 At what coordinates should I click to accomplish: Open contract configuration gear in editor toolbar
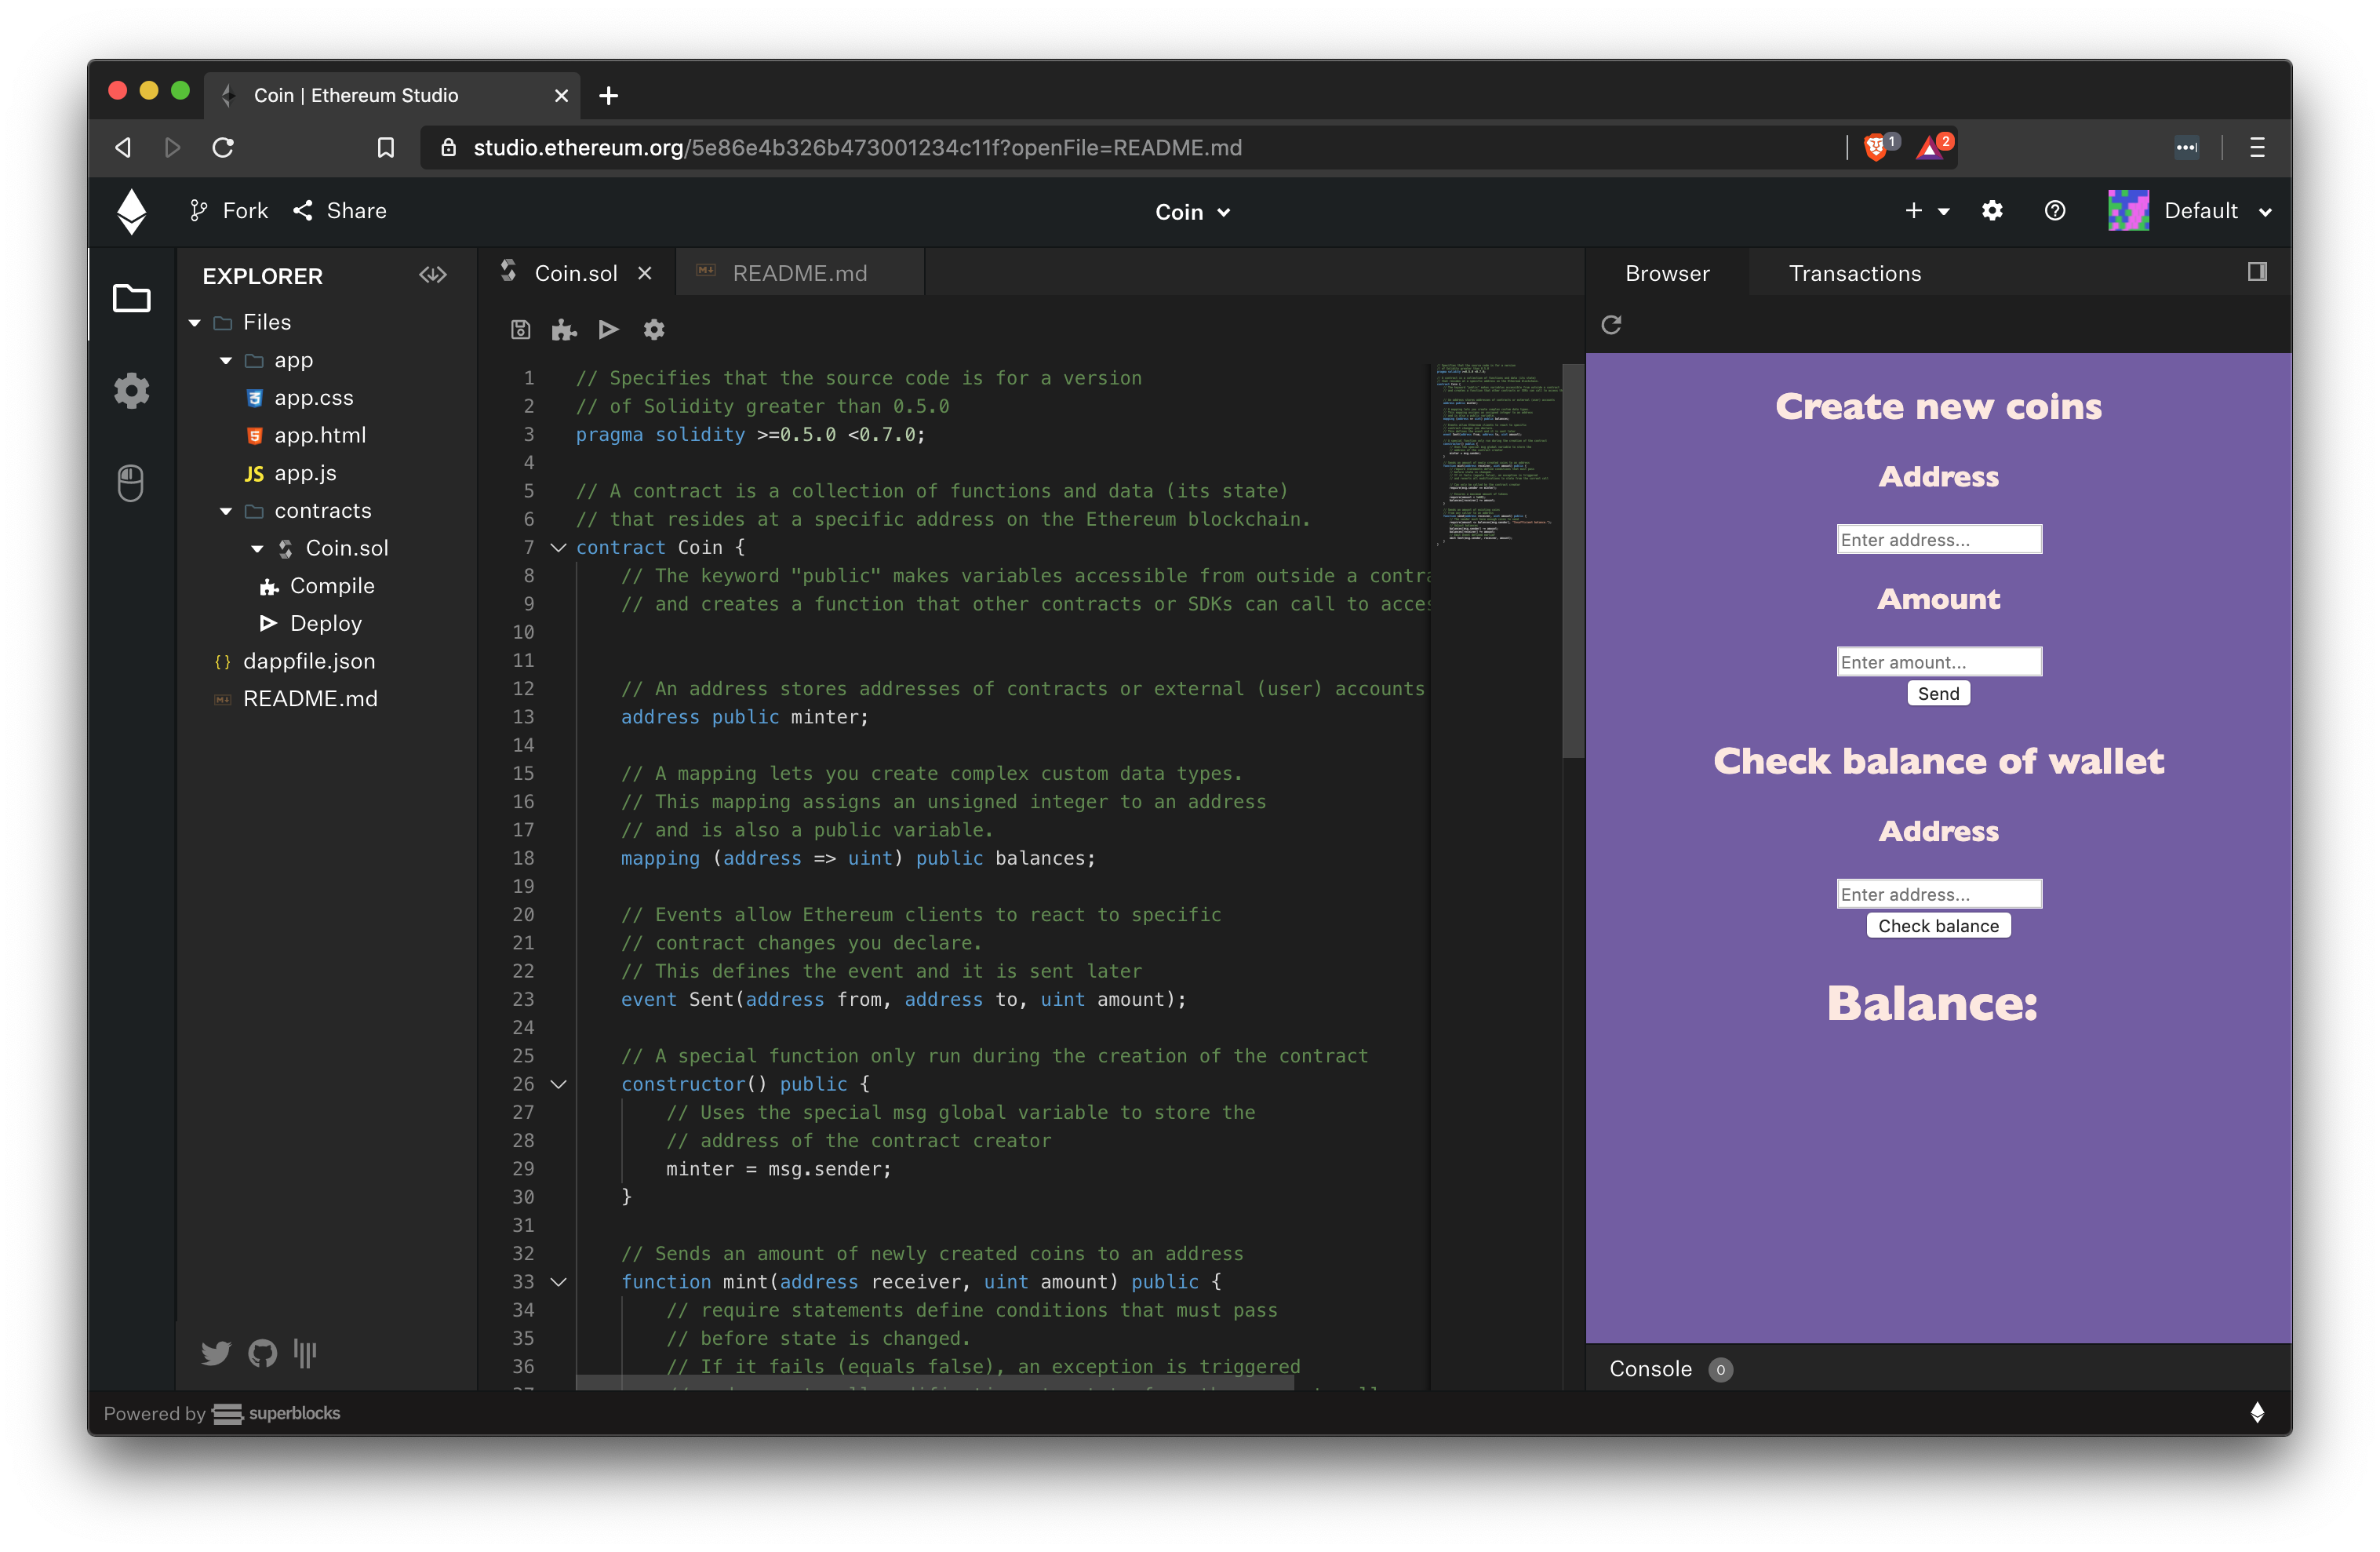654,330
